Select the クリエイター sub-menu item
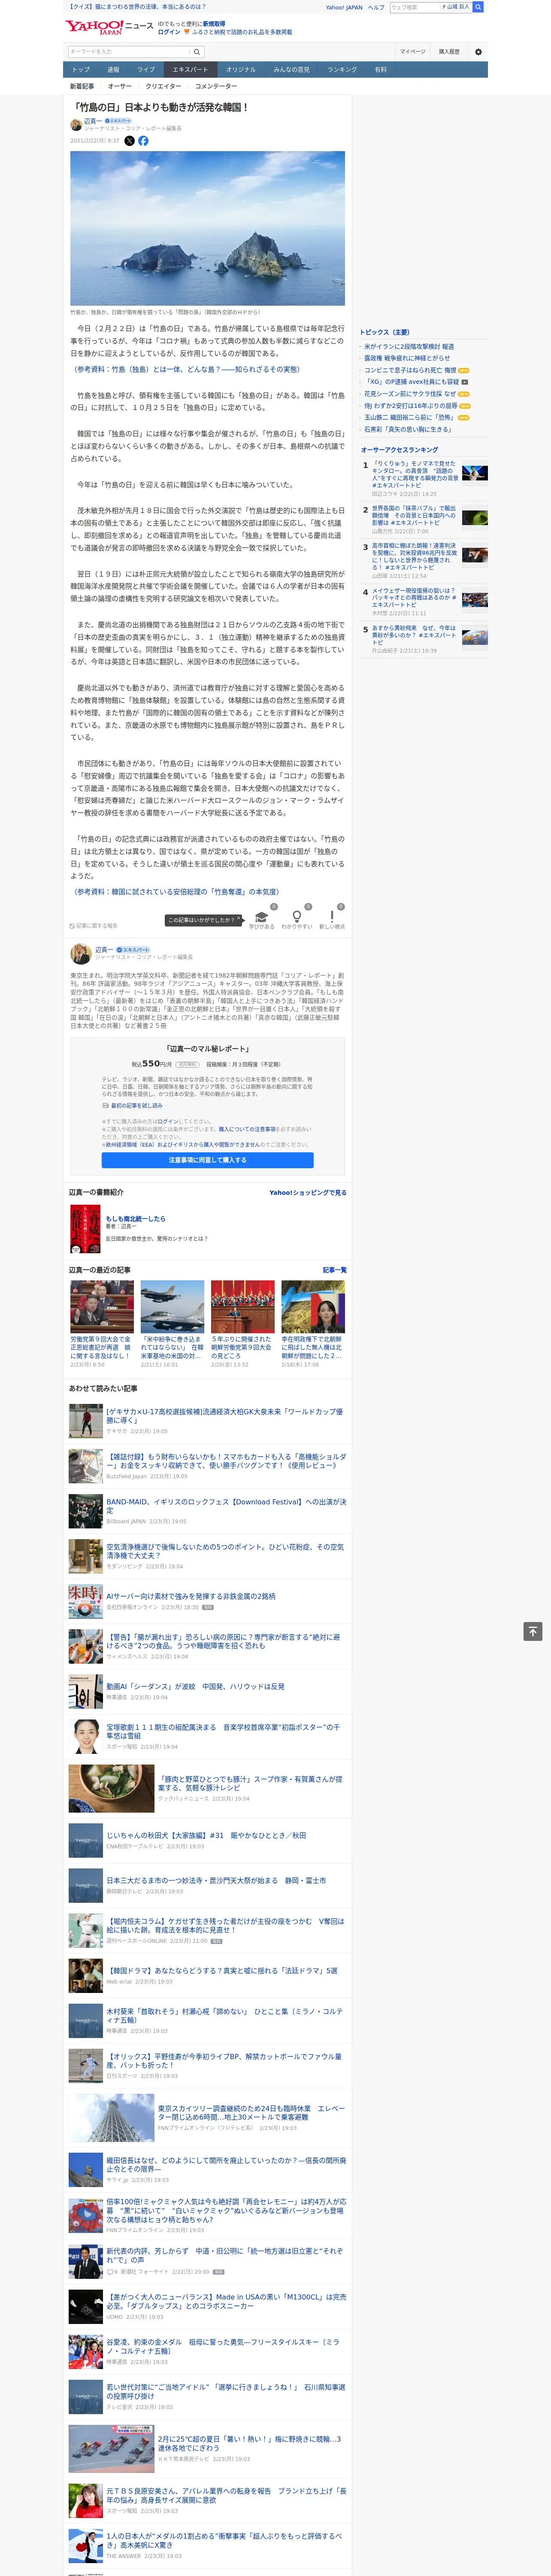Viewport: 551px width, 2576px height. (x=163, y=87)
